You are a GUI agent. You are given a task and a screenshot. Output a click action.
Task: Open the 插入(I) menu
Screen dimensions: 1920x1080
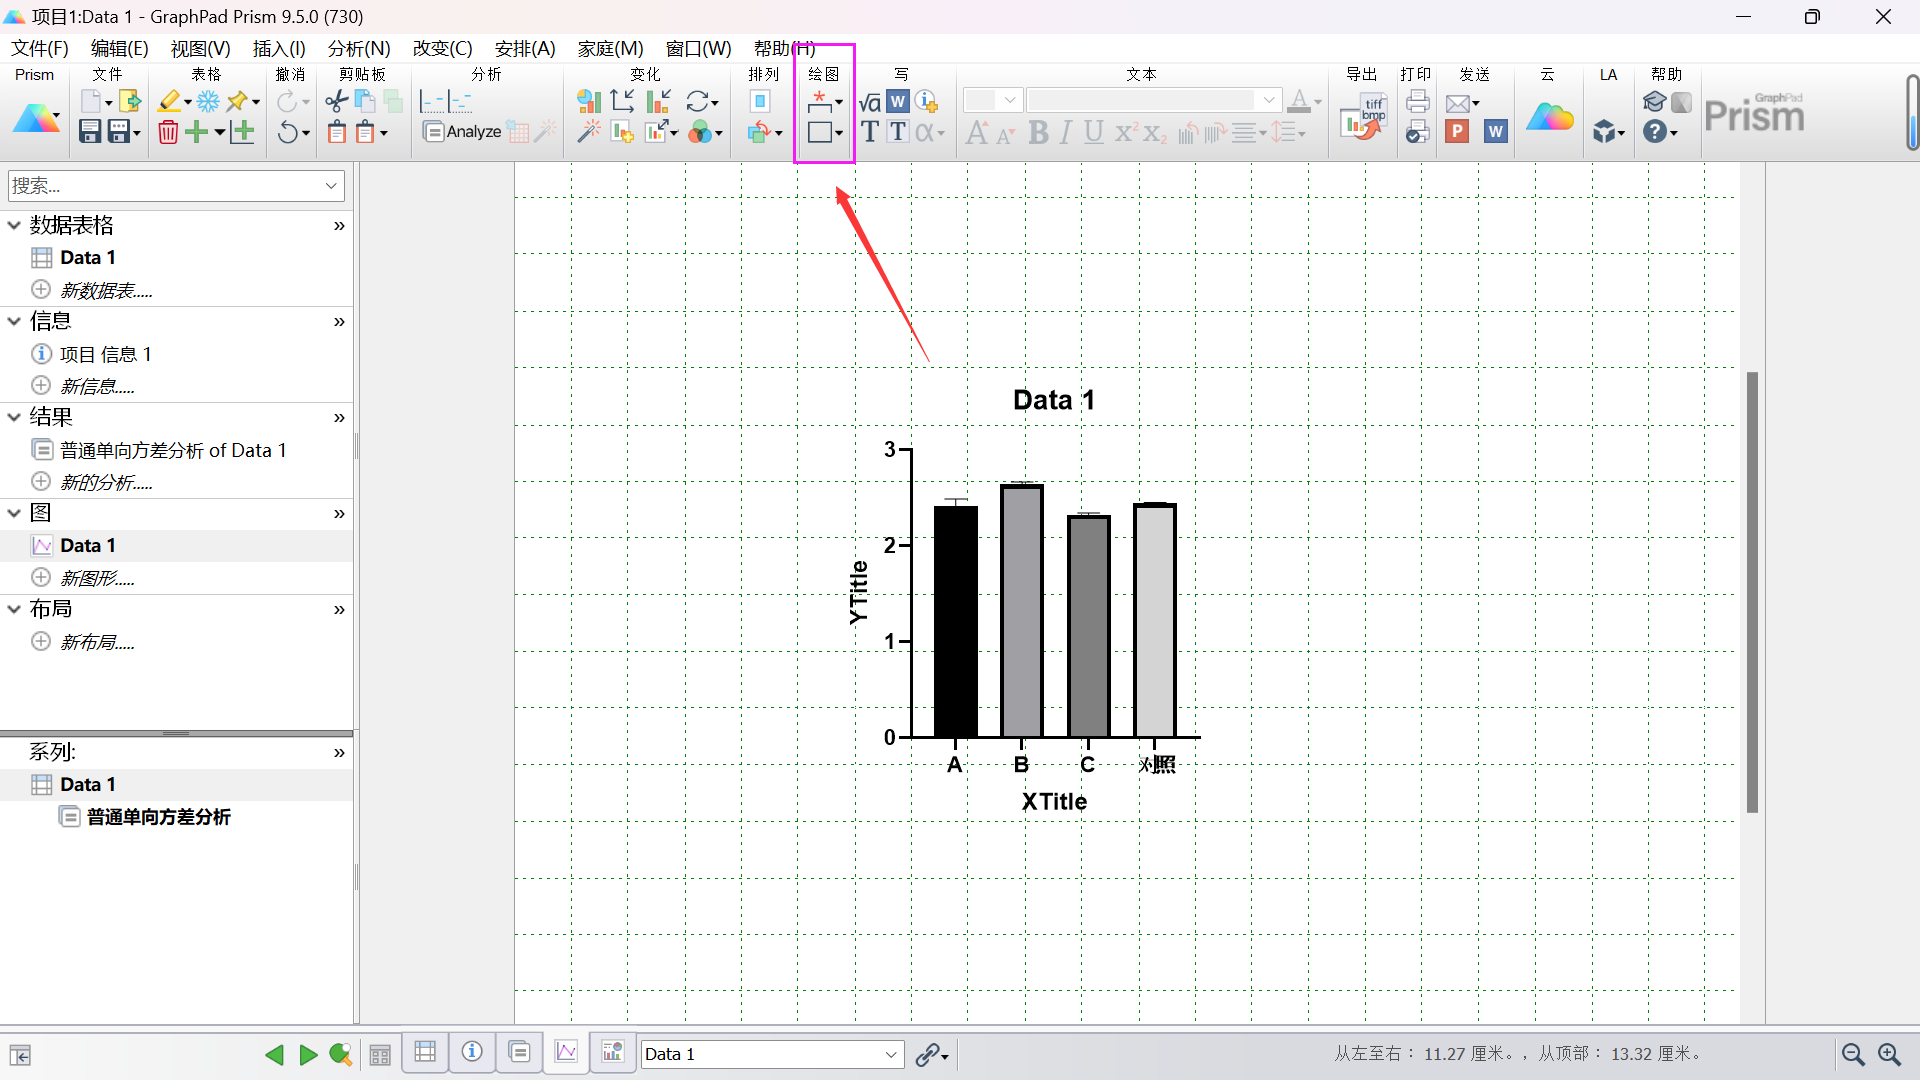pyautogui.click(x=278, y=48)
